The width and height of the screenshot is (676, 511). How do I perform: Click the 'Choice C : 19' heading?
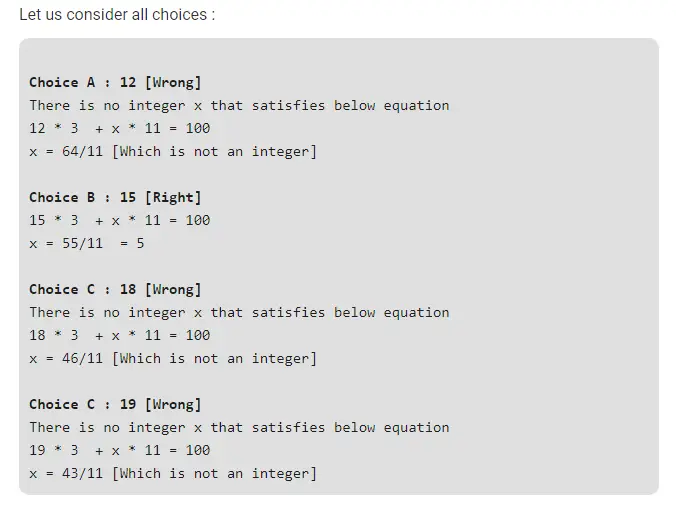83,404
